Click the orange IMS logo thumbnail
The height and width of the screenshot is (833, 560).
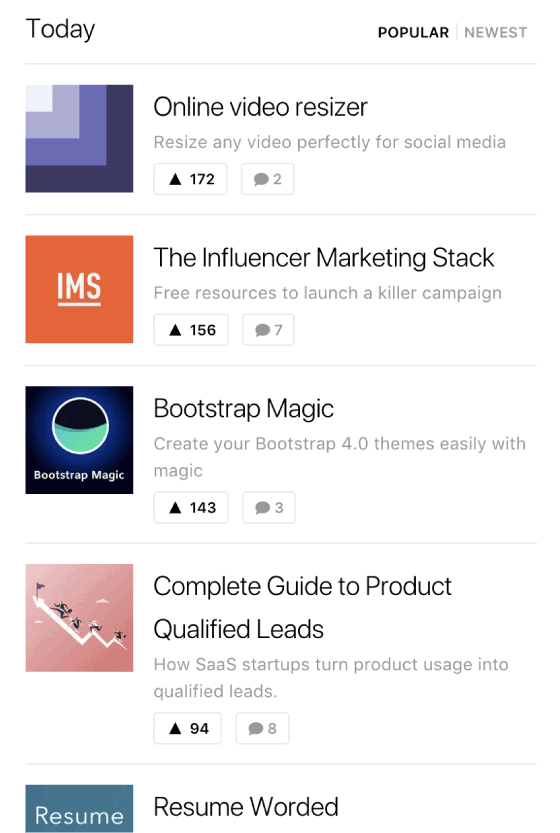coord(79,289)
